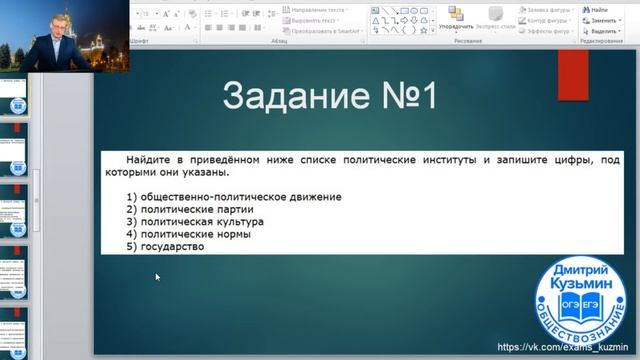Align text to the right

click(x=231, y=28)
